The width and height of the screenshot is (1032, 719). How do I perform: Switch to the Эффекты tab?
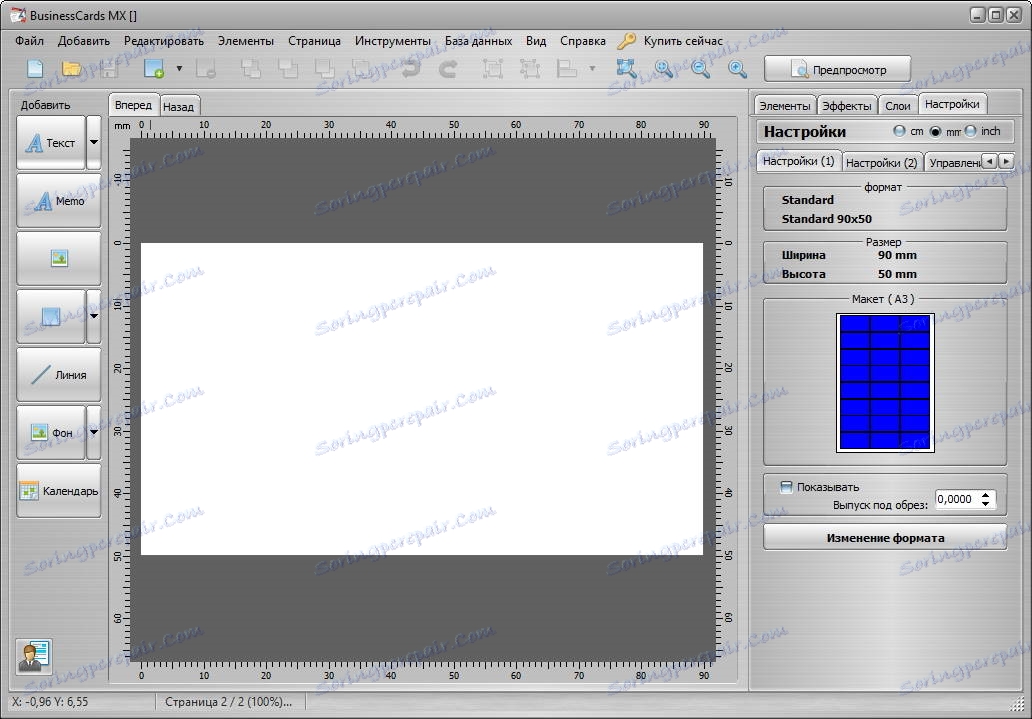846,105
